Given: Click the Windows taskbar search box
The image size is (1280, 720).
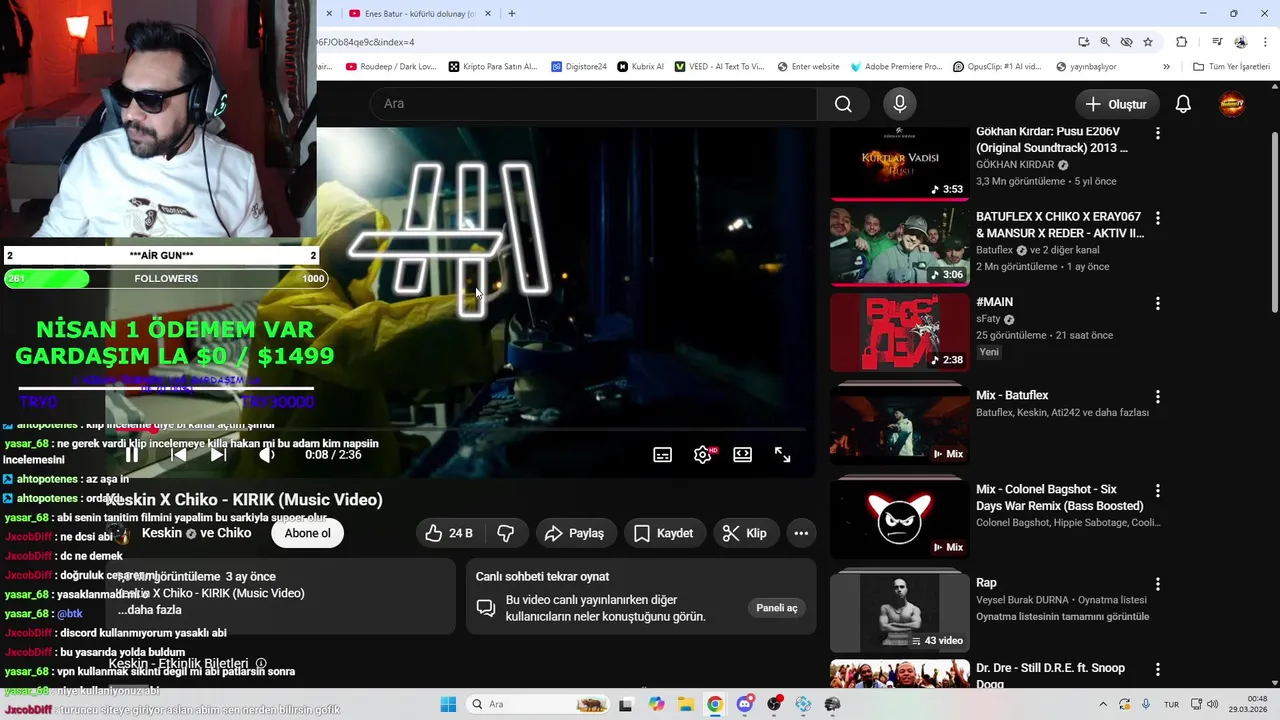Looking at the screenshot, I should 538,704.
